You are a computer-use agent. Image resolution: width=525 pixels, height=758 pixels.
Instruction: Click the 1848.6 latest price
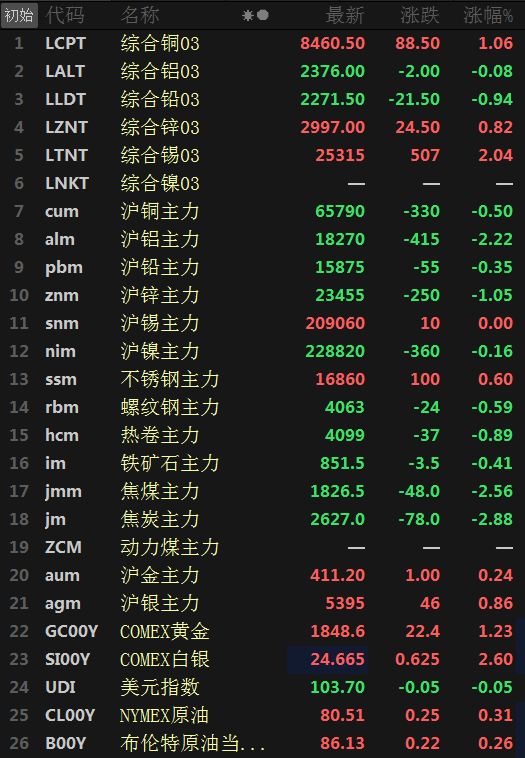(x=337, y=632)
